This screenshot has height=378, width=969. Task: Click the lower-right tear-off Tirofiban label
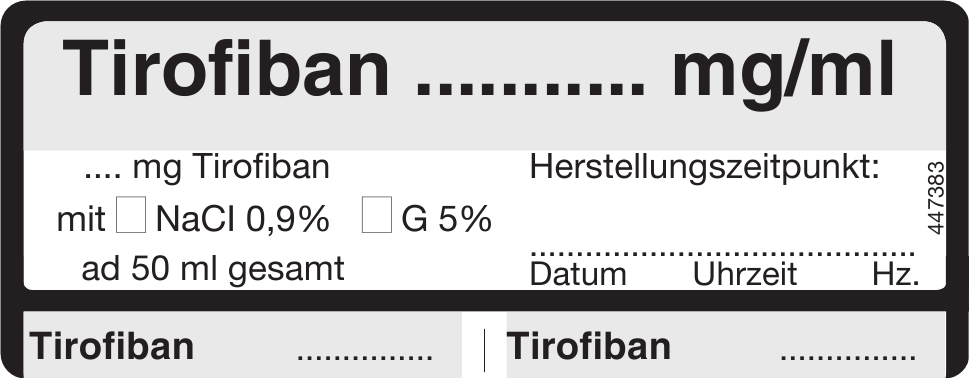pyautogui.click(x=588, y=346)
